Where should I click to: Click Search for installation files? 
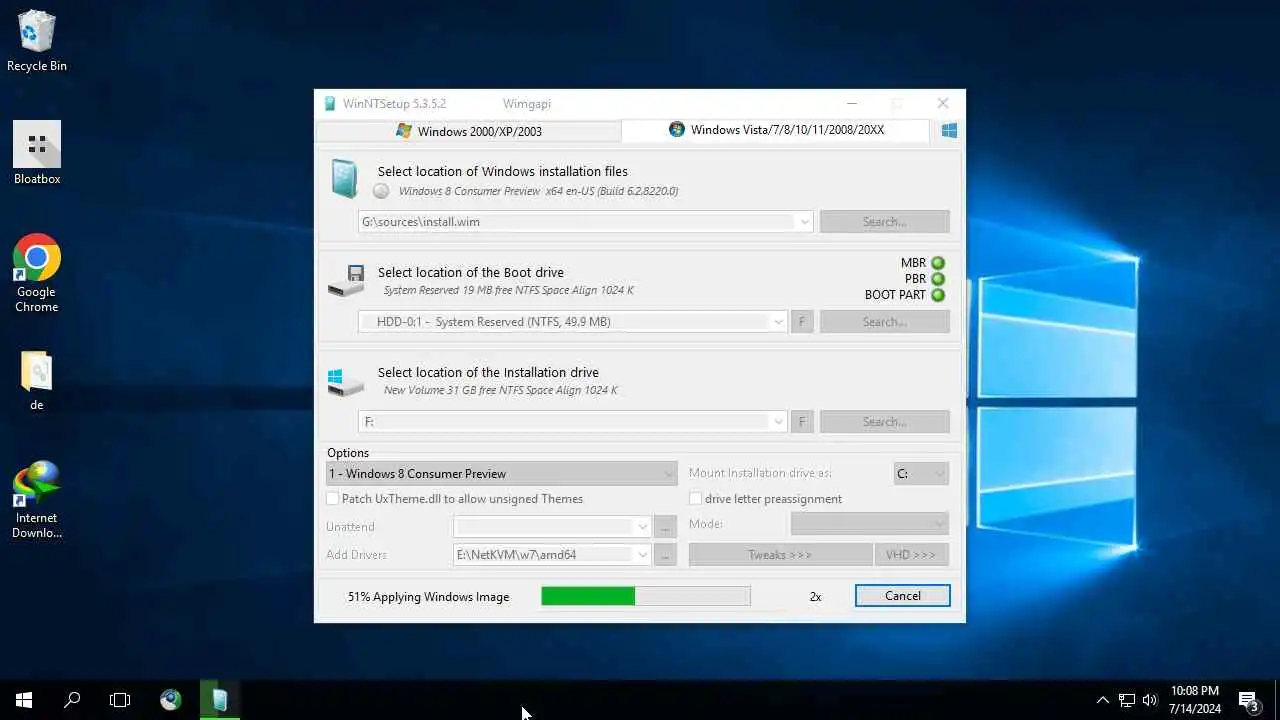[884, 222]
